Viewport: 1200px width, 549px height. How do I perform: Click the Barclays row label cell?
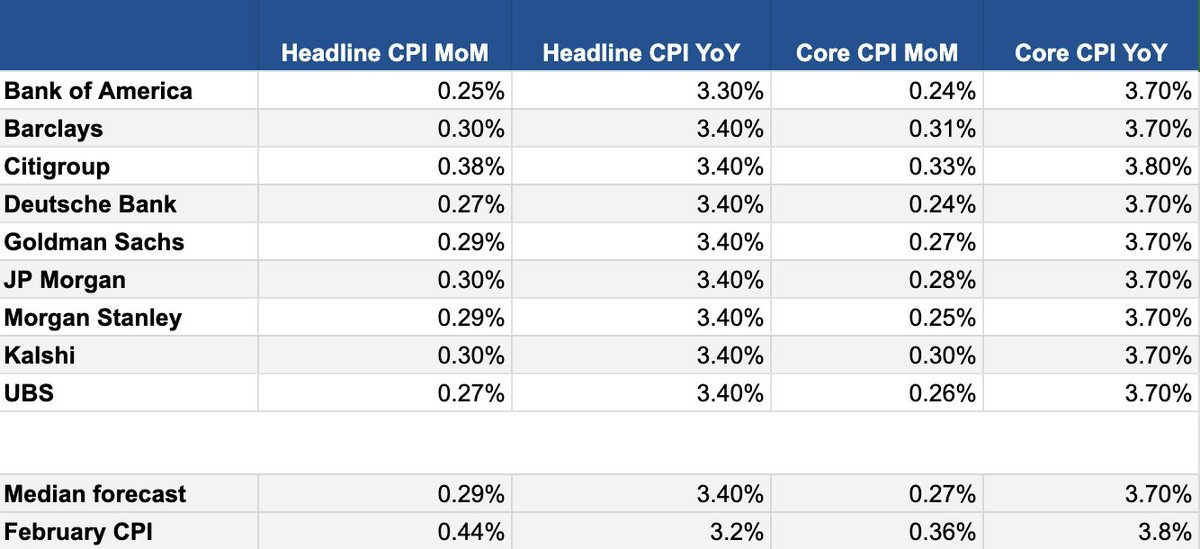pos(54,129)
